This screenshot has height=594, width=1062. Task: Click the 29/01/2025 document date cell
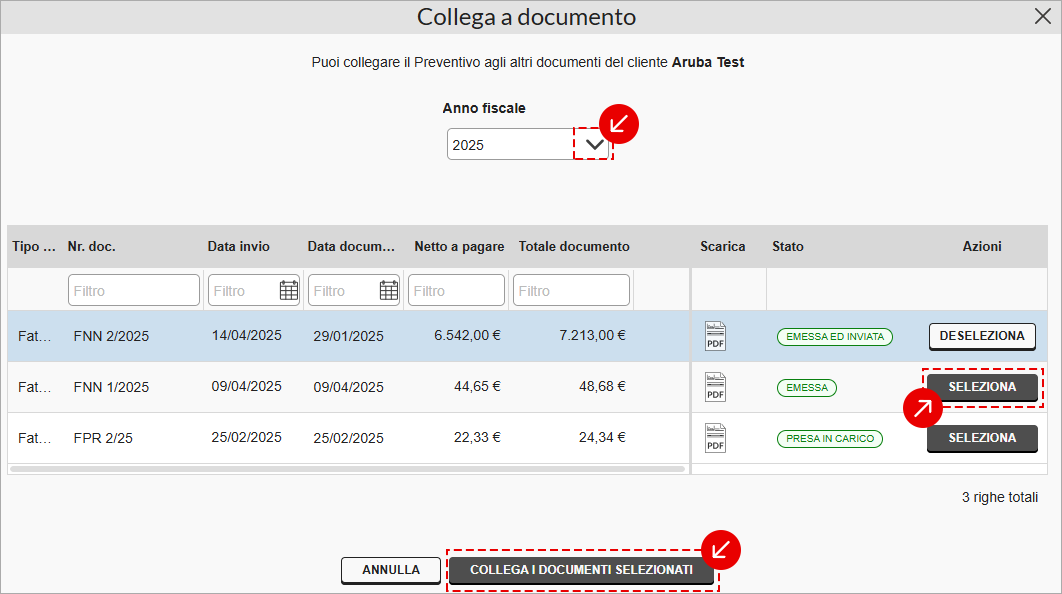(x=348, y=336)
